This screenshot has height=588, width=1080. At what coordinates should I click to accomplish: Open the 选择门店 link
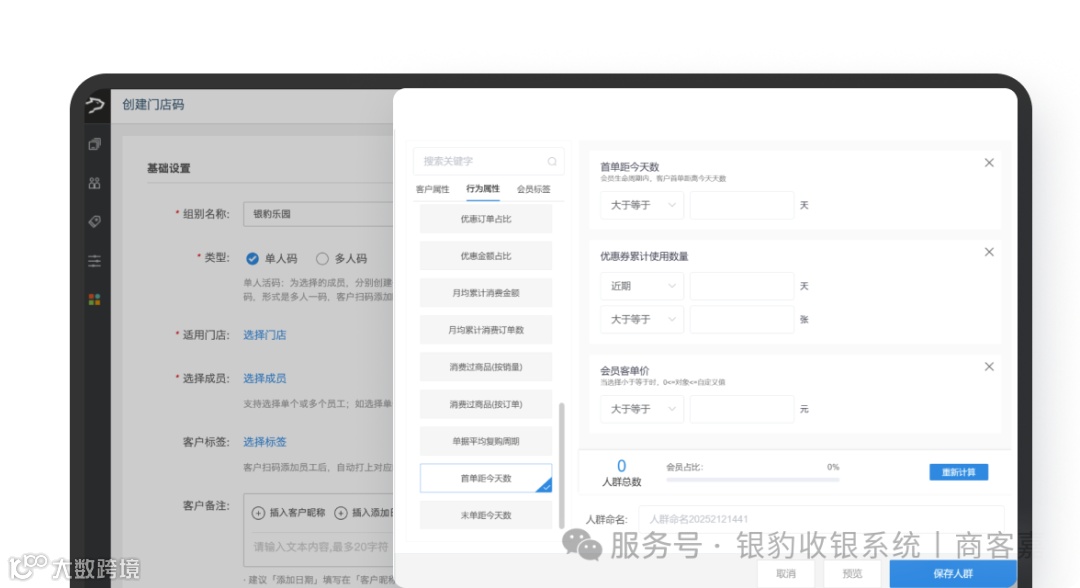click(x=264, y=335)
